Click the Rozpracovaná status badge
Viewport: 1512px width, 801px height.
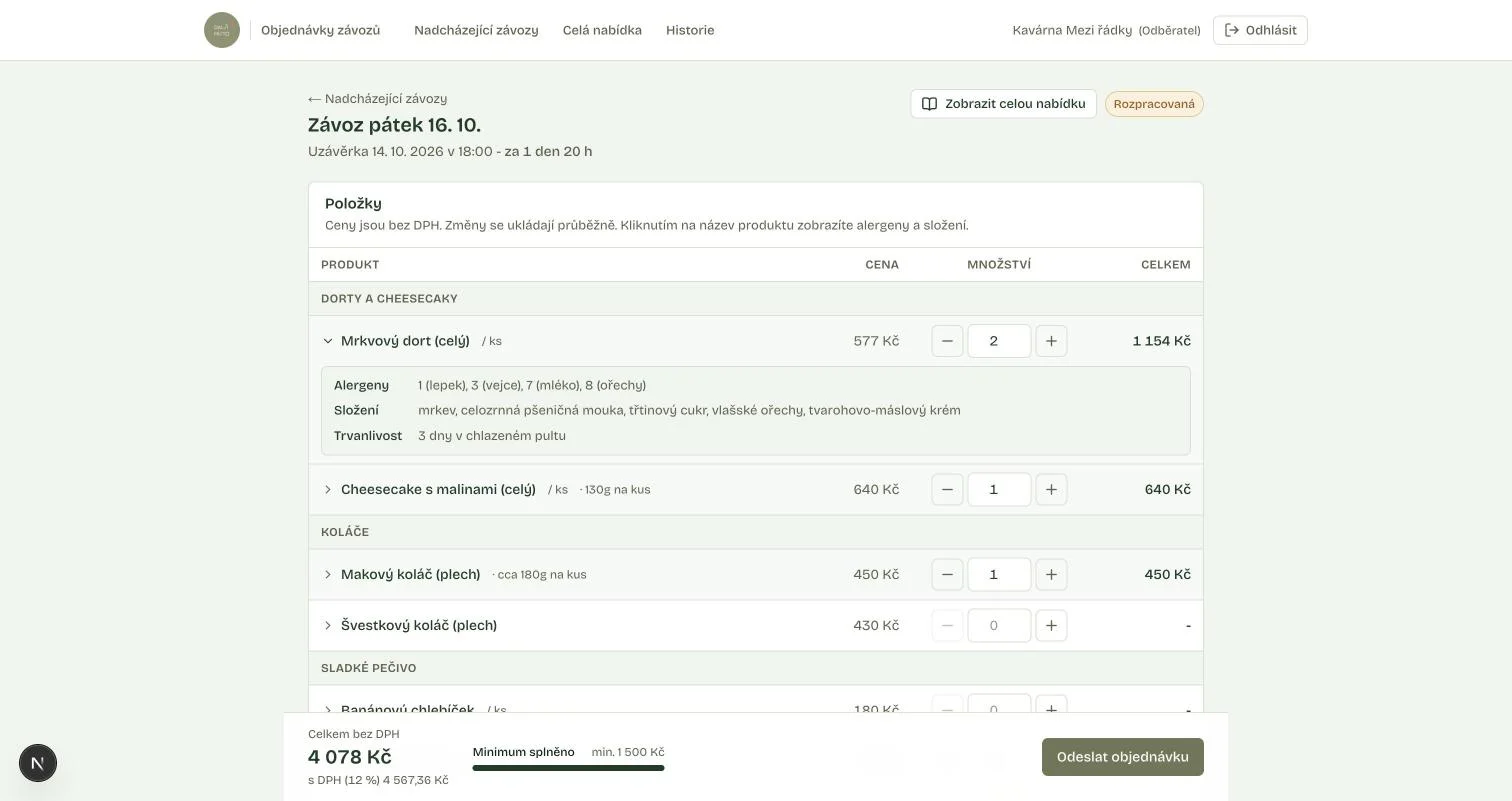[1154, 104]
